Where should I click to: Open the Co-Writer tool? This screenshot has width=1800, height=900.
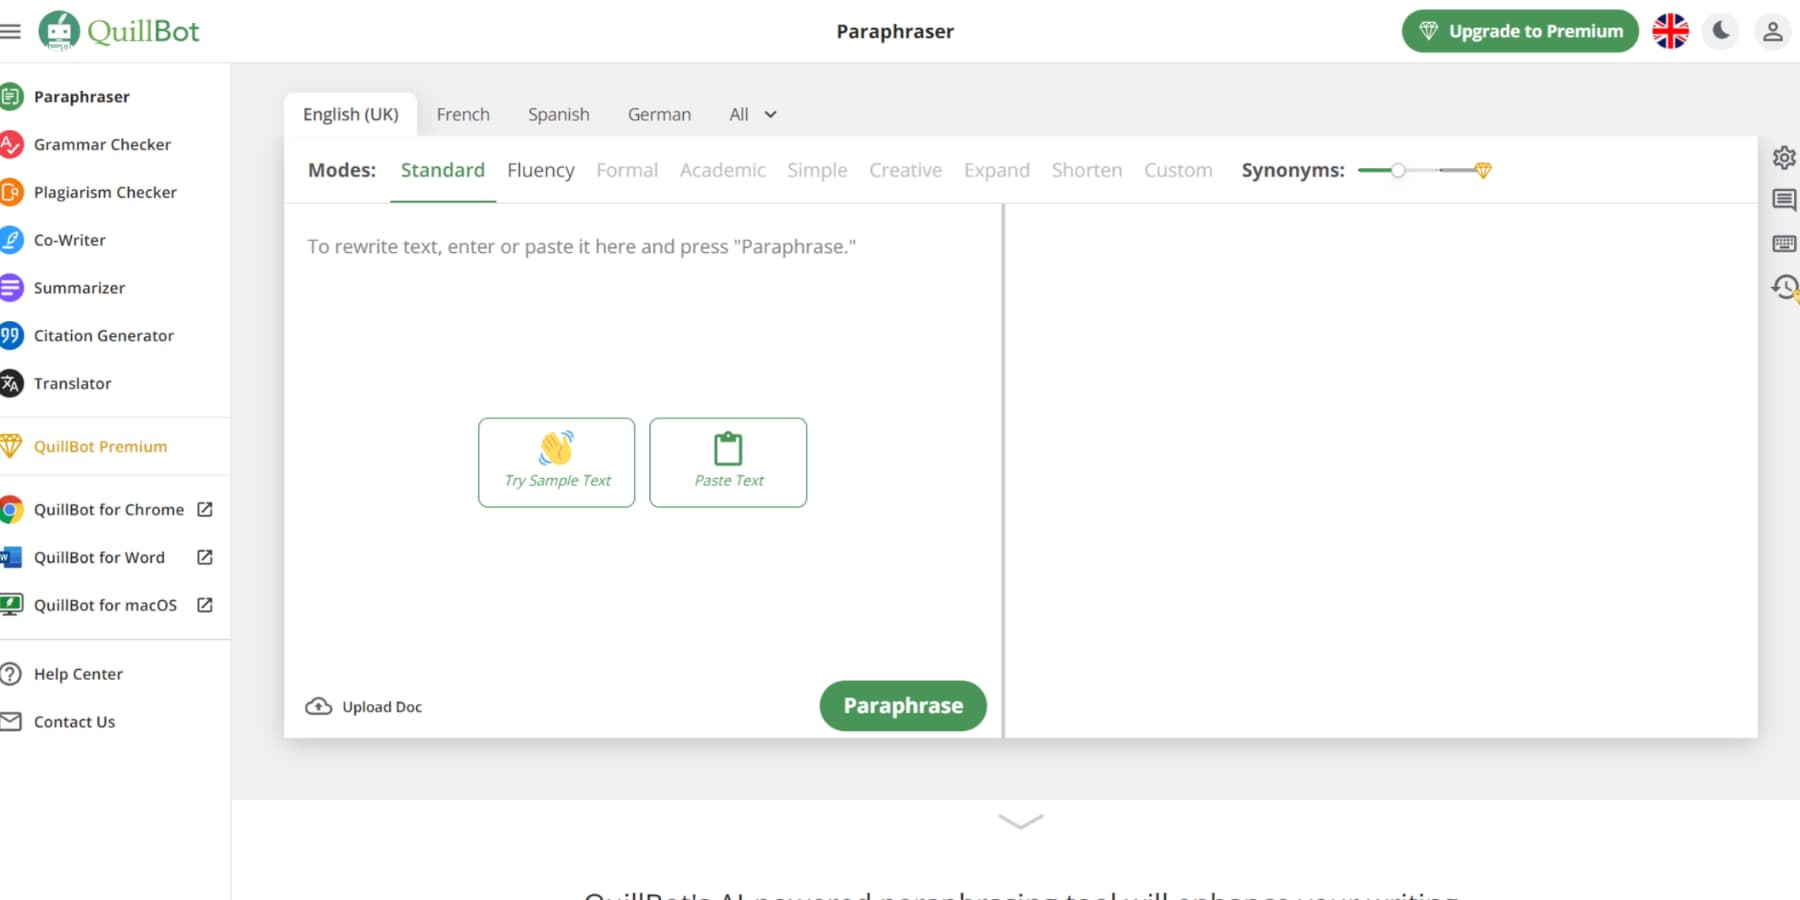coord(68,240)
